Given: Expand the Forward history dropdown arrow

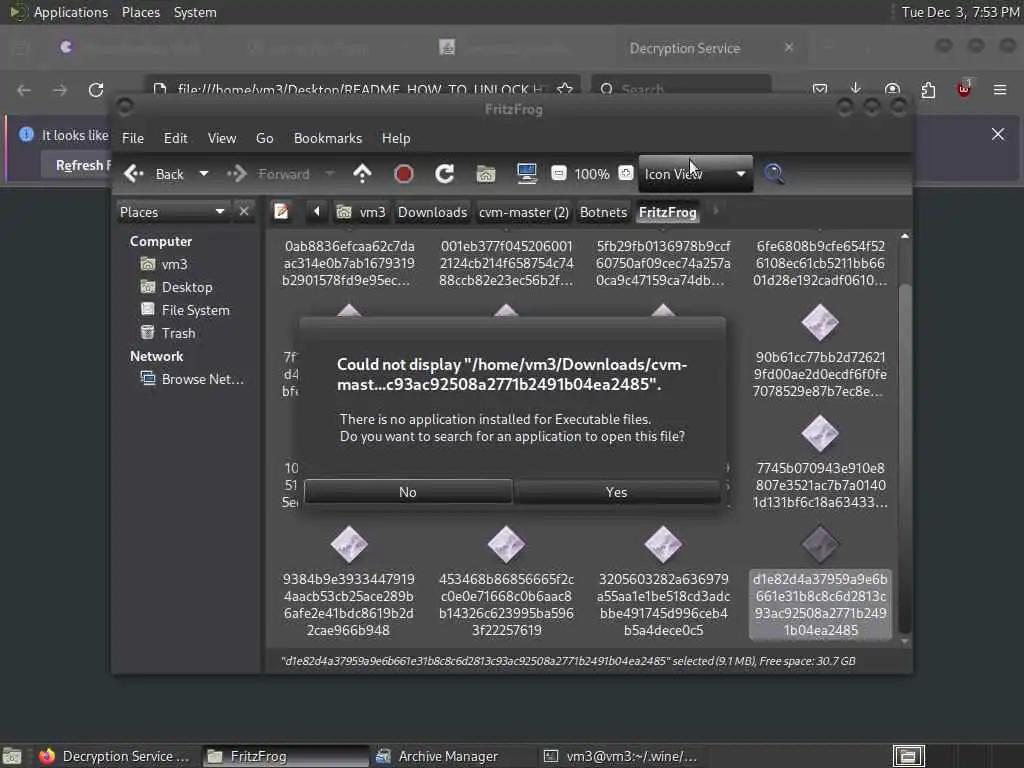Looking at the screenshot, I should [x=330, y=174].
